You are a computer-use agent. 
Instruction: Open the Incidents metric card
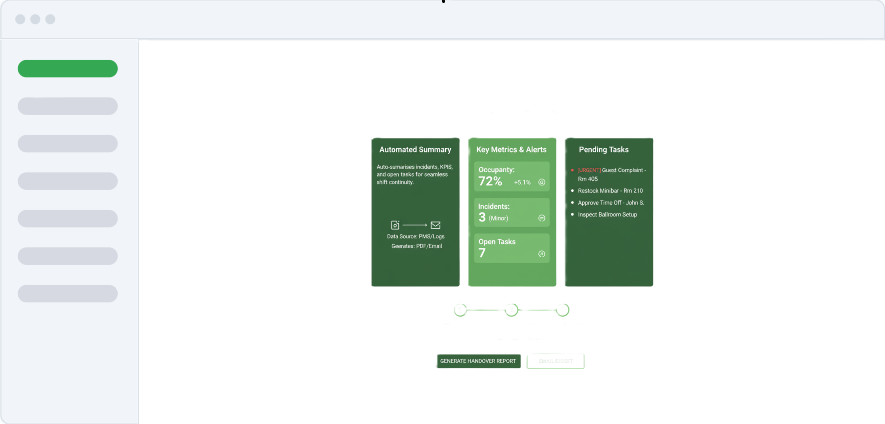pos(512,212)
